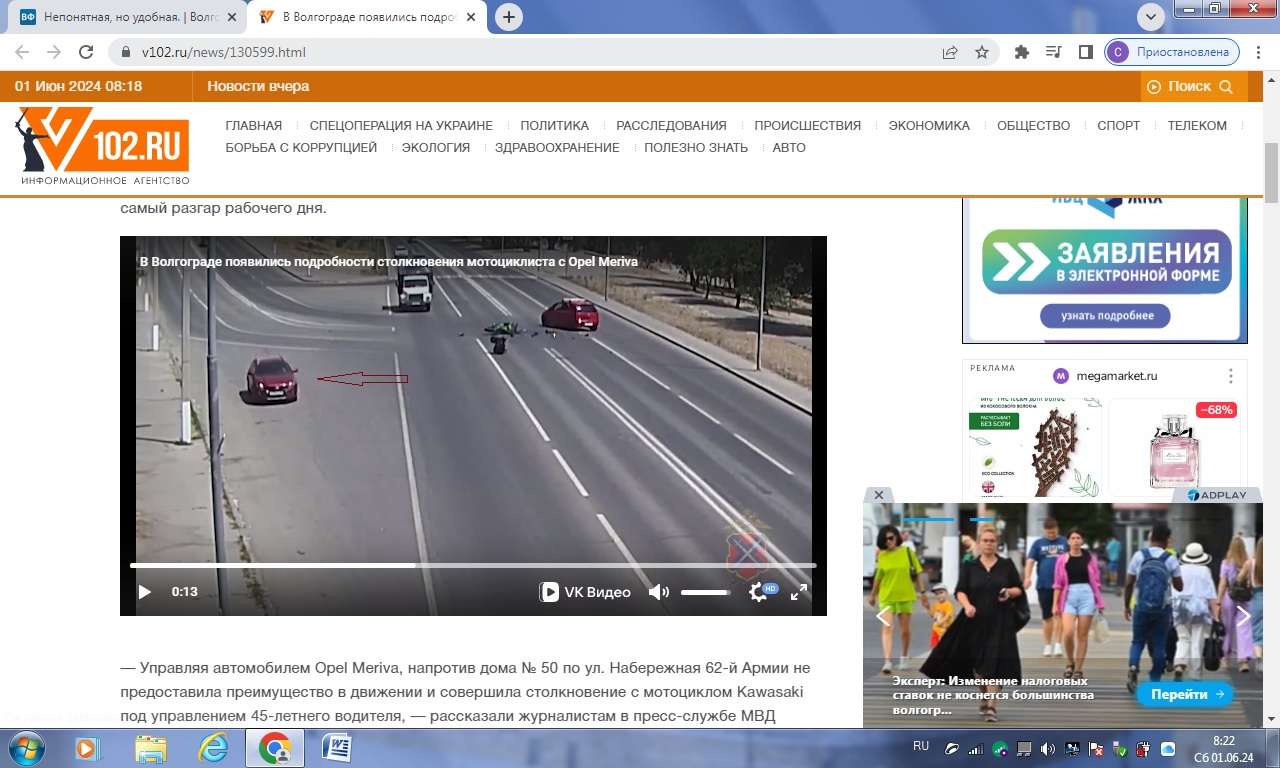Open the ПРОИСШЕСТВИЯ menu section
The height and width of the screenshot is (768, 1280).
point(807,125)
